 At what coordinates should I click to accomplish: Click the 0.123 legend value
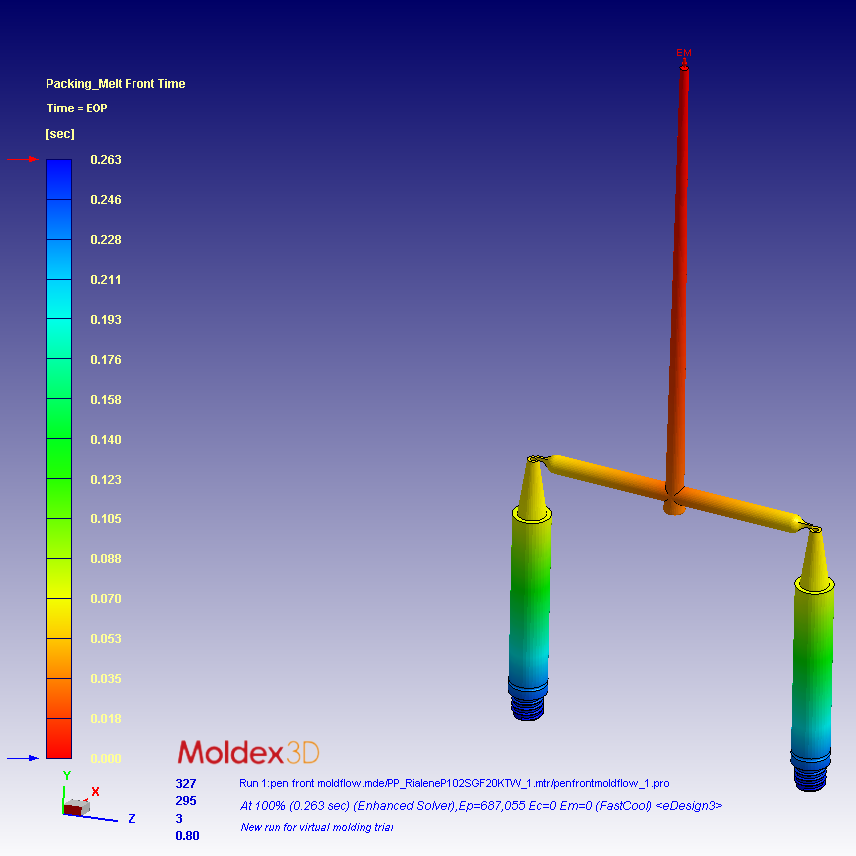point(106,479)
